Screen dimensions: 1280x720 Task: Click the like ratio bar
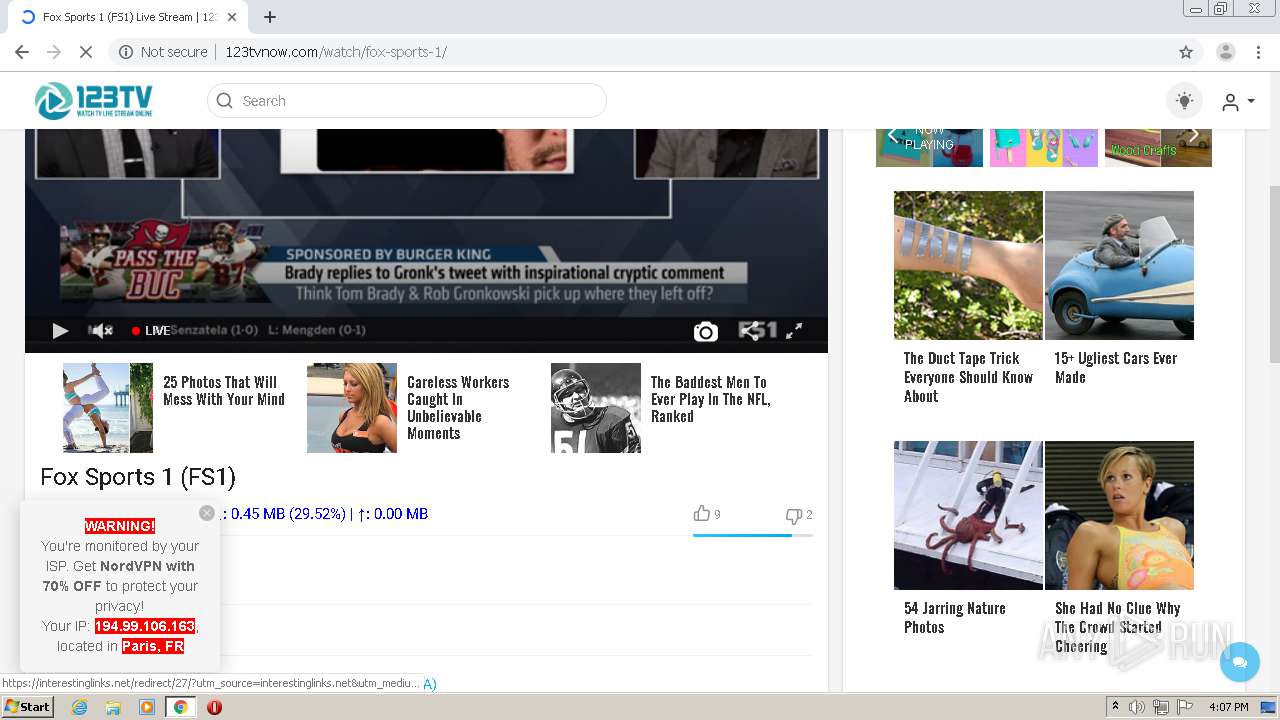tap(752, 535)
